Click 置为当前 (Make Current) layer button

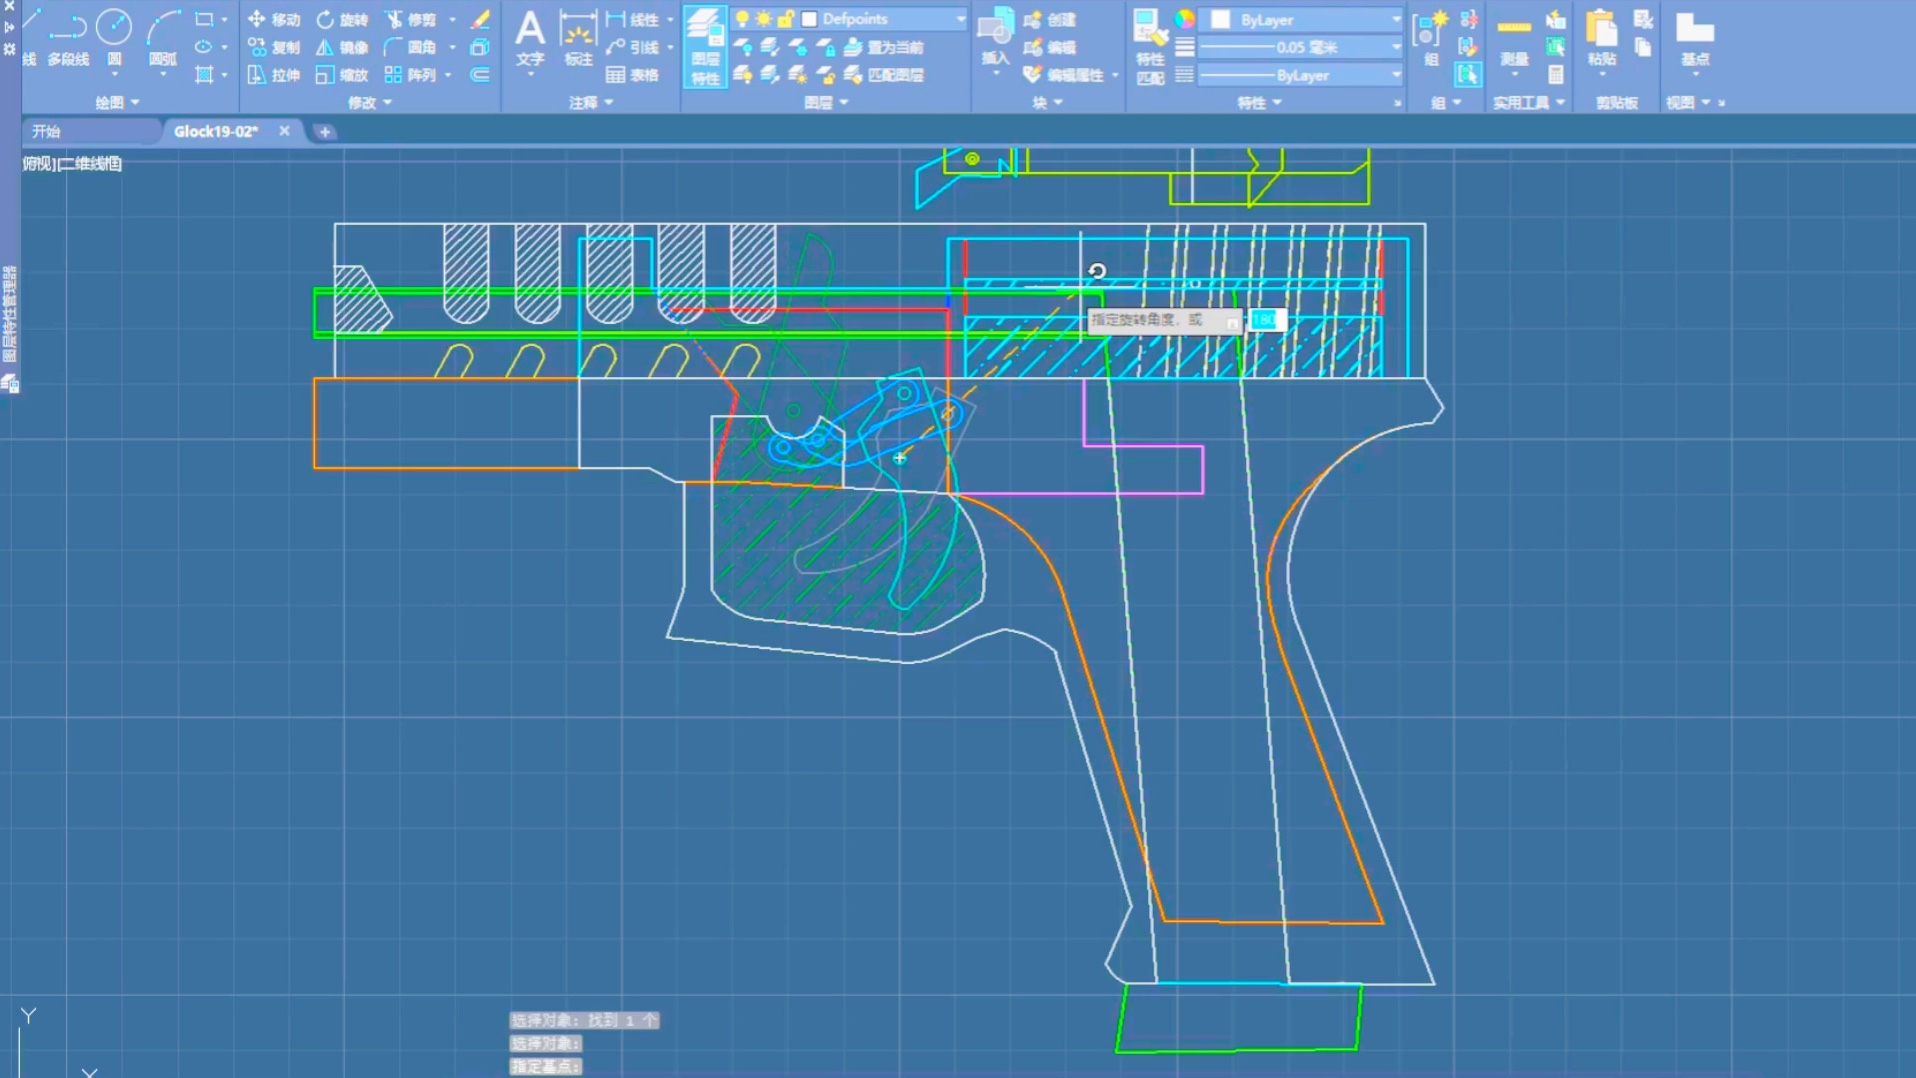pyautogui.click(x=884, y=47)
